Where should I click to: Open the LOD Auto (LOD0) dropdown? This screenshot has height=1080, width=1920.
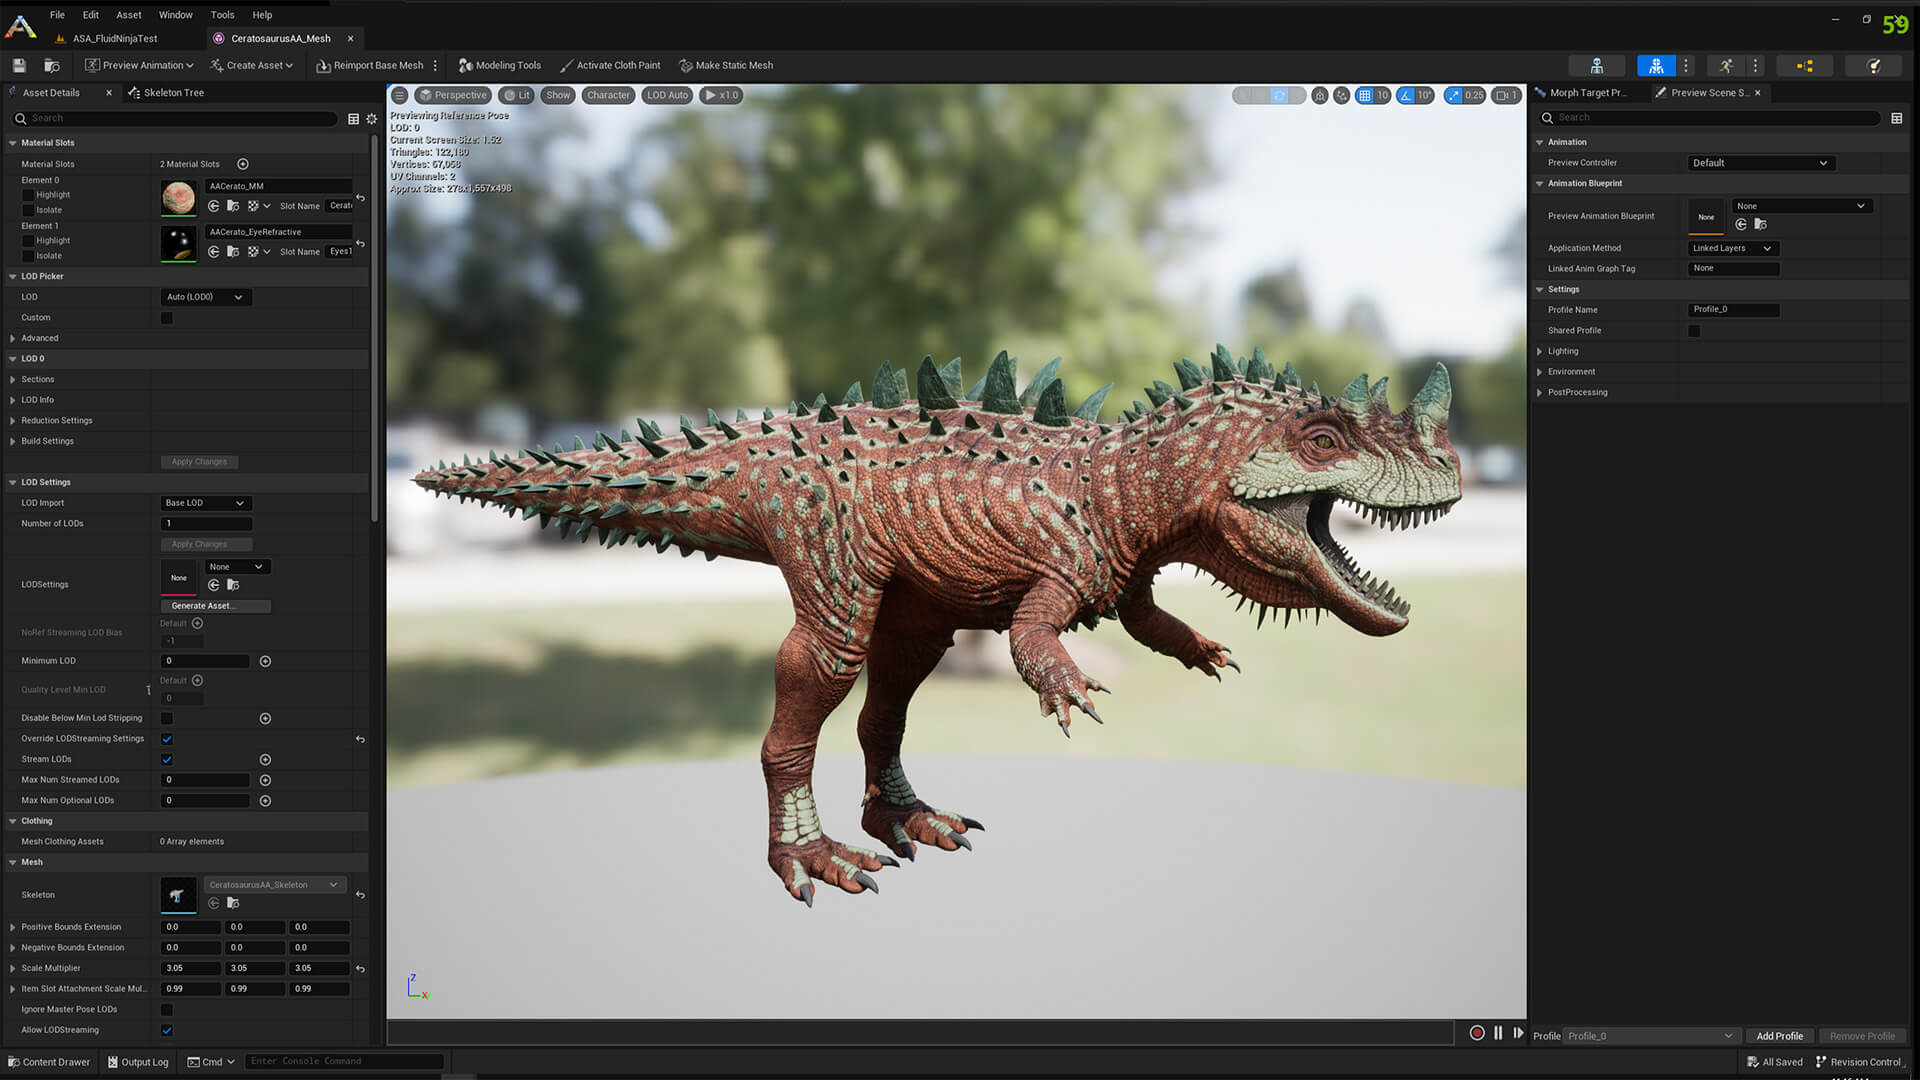point(204,297)
